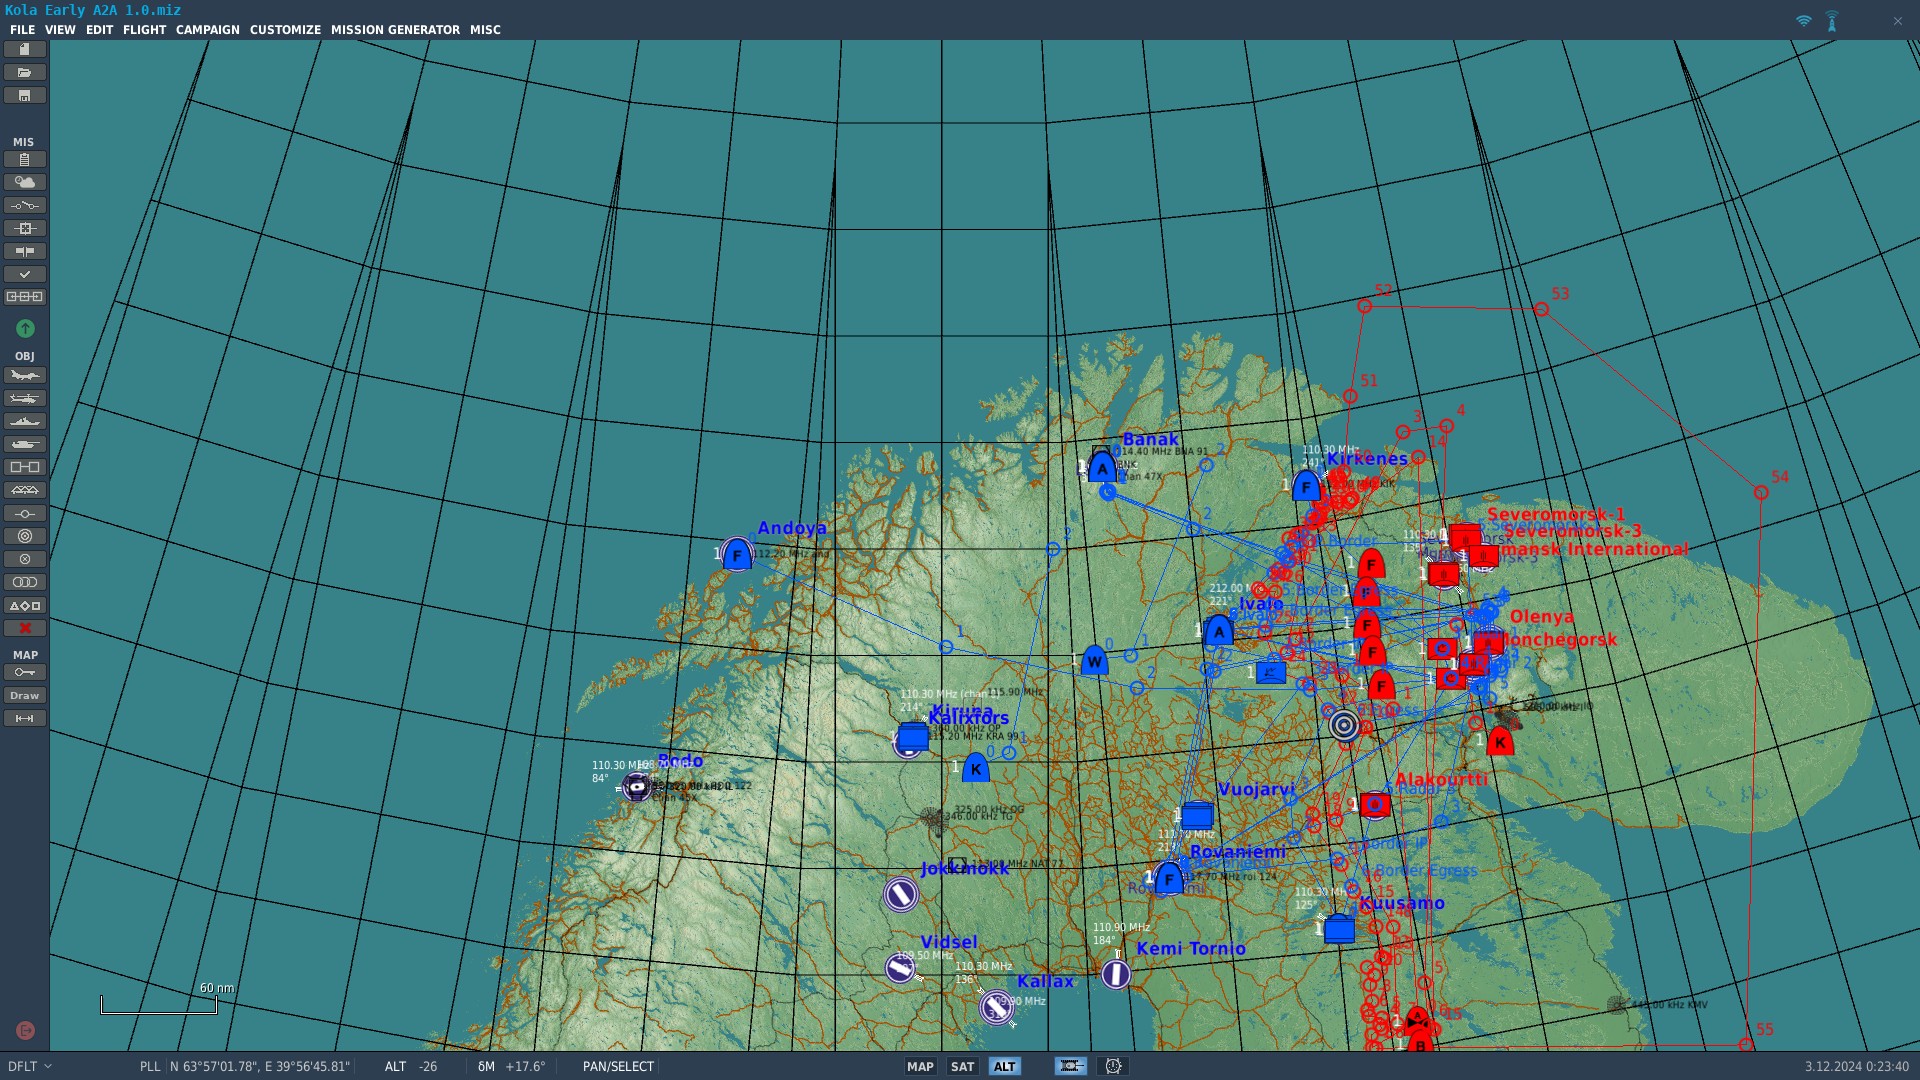1920x1080 pixels.
Task: Expand the DFLT dropdown in status bar
Action: [x=30, y=1067]
